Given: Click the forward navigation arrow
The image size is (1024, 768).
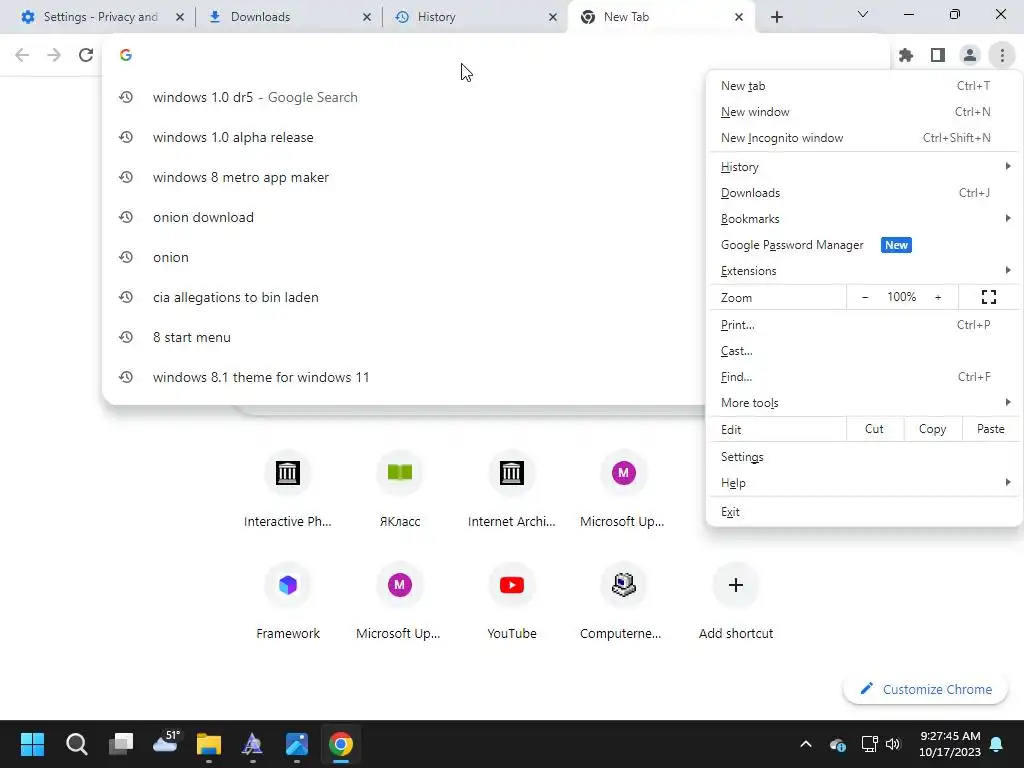Looking at the screenshot, I should pos(54,55).
